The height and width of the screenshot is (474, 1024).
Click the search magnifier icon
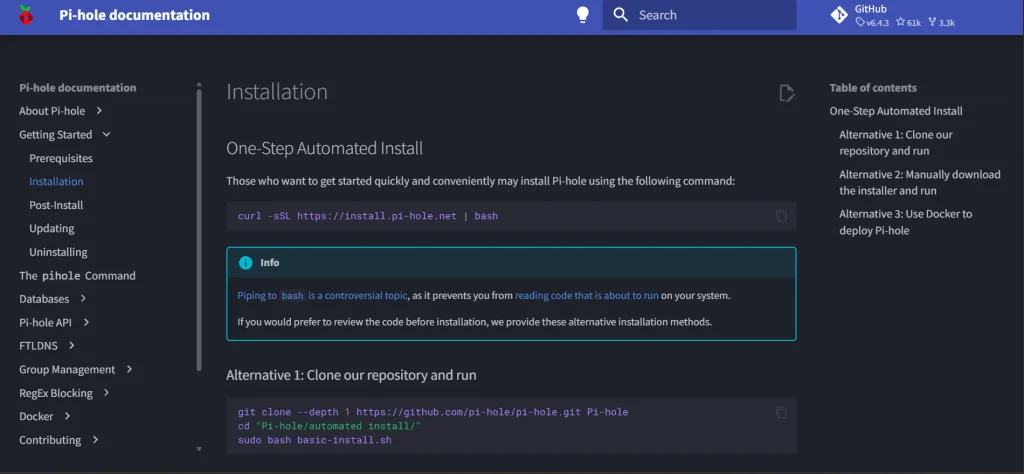coord(621,15)
